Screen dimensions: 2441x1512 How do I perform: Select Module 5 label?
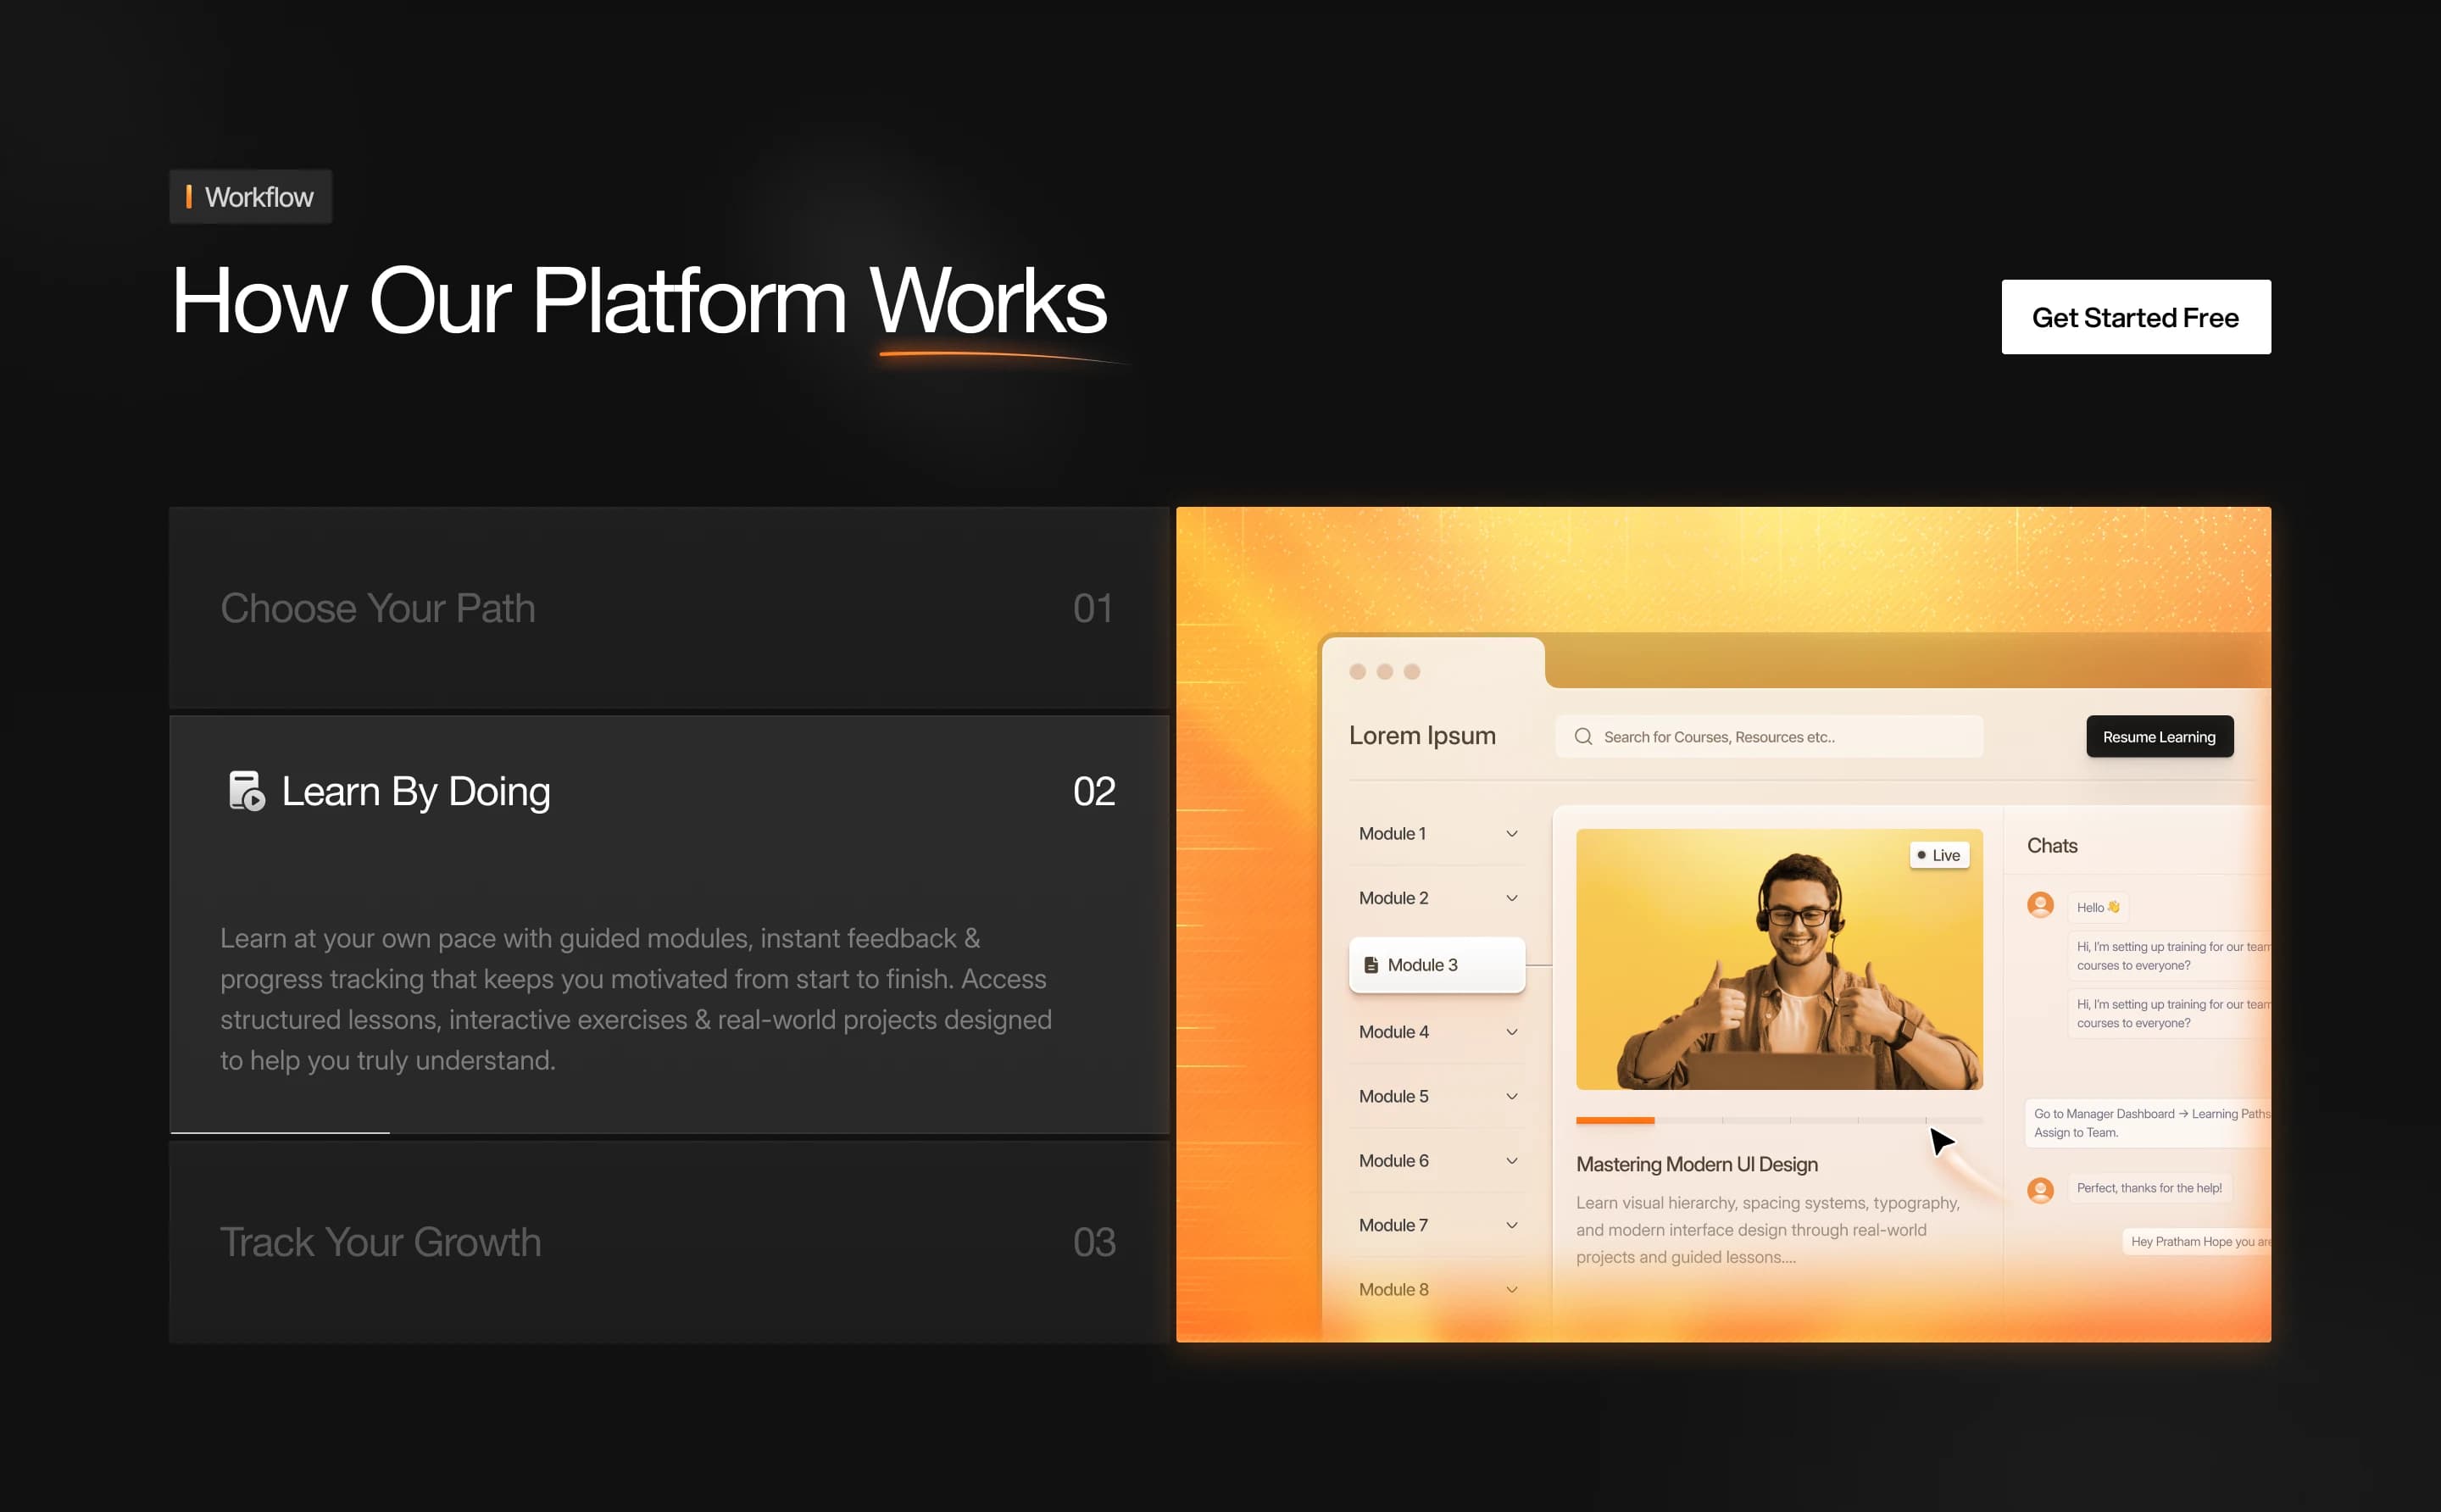1393,1097
